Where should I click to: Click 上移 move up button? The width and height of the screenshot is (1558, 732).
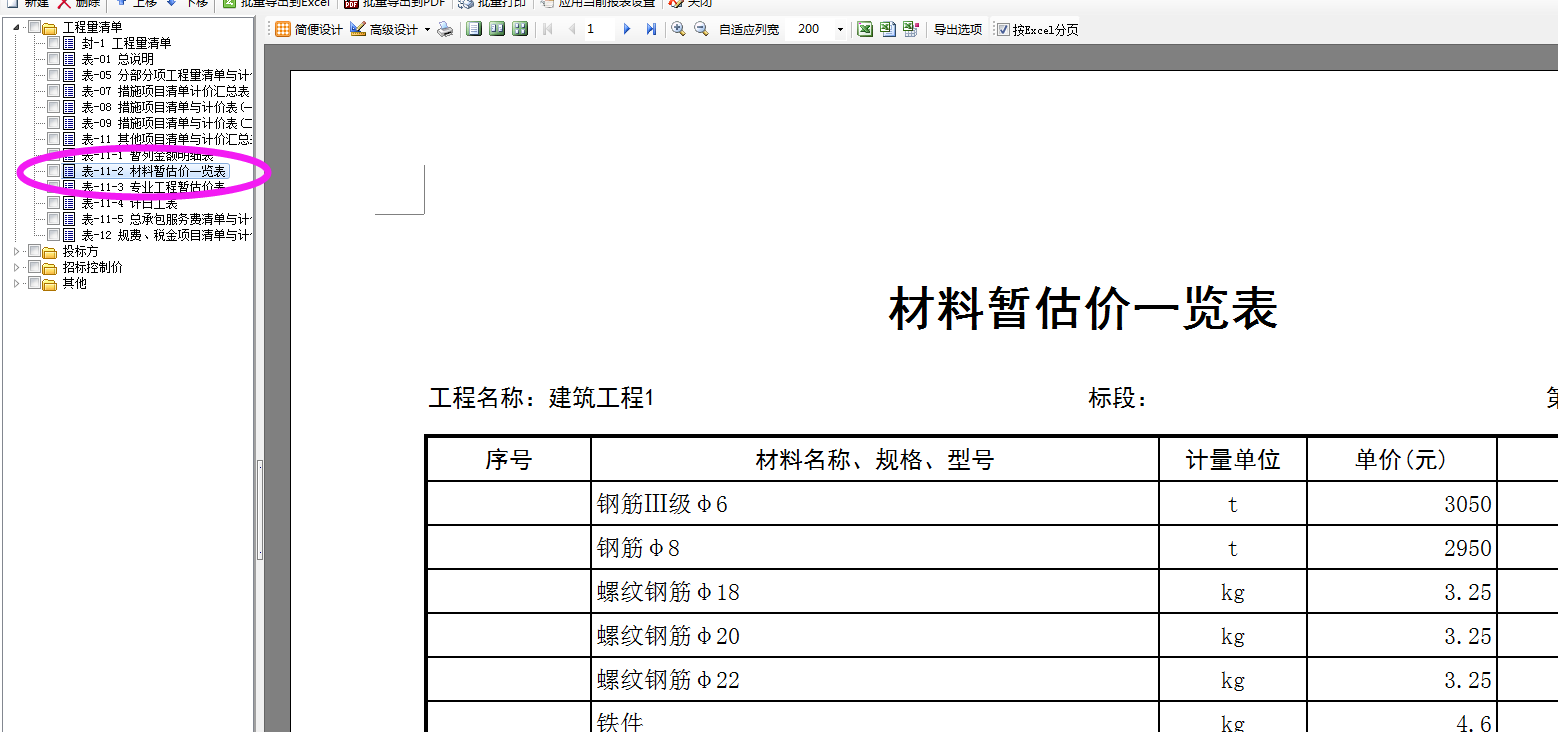pyautogui.click(x=137, y=4)
